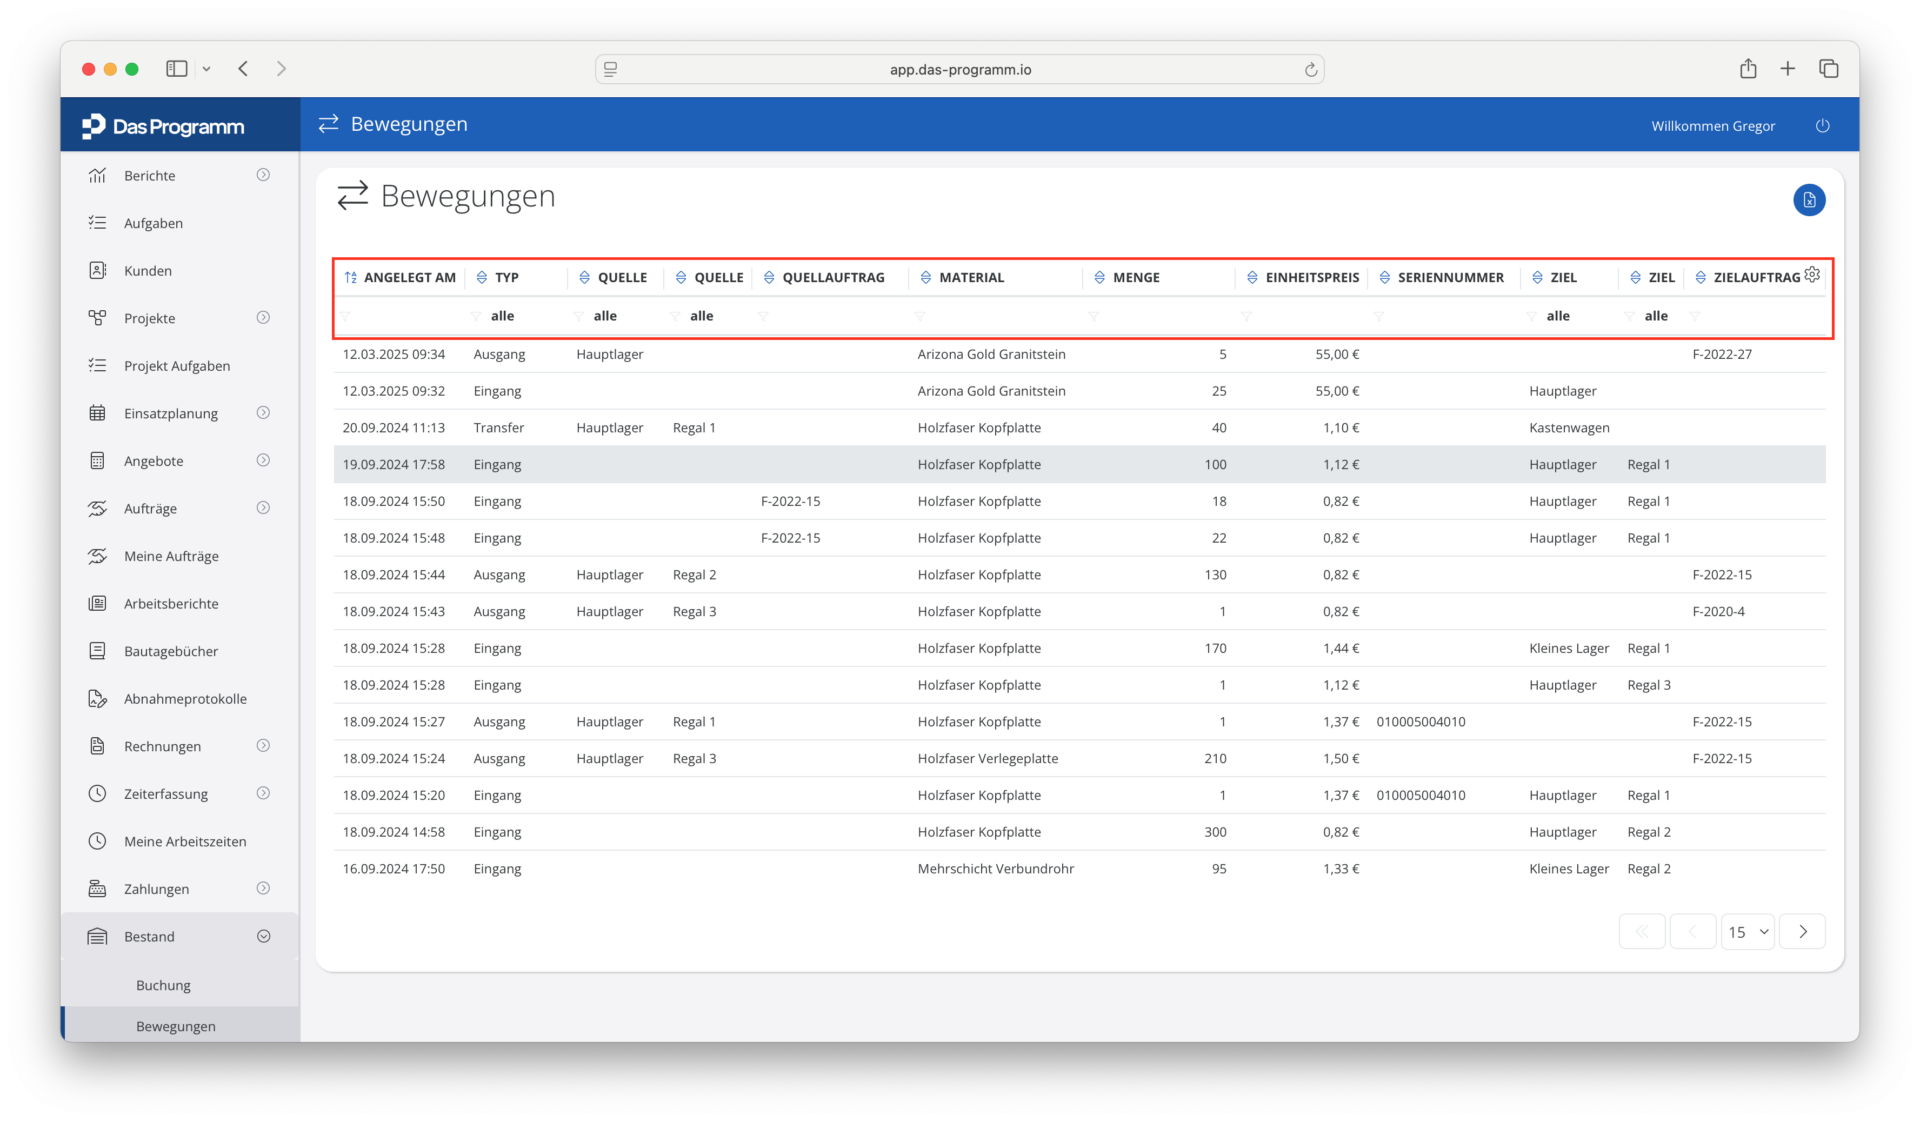Expand the Aufträge submenu arrow
The image size is (1920, 1122).
263,508
